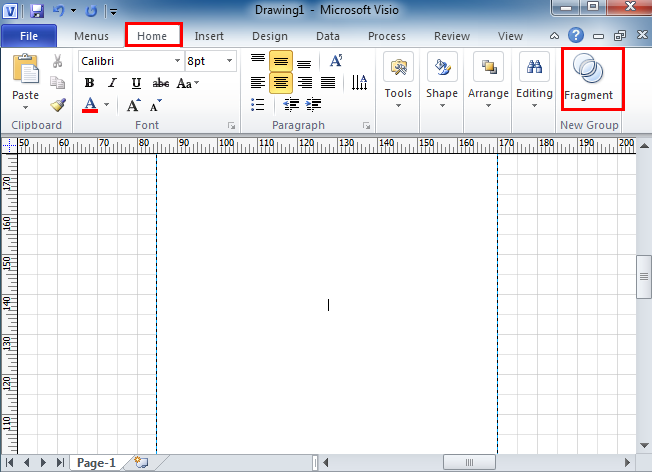652x472 pixels.
Task: Open the Calibri font name dropdown
Action: click(178, 61)
